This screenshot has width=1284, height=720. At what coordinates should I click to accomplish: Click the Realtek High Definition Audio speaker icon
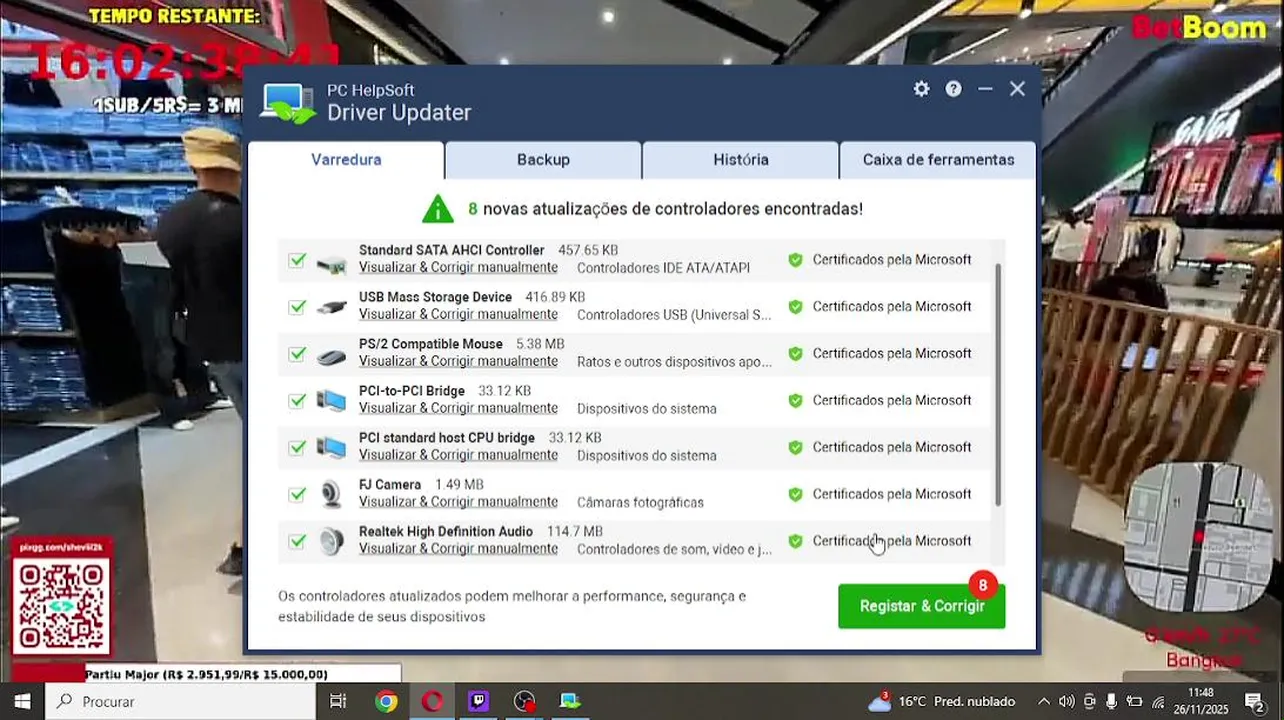click(331, 542)
